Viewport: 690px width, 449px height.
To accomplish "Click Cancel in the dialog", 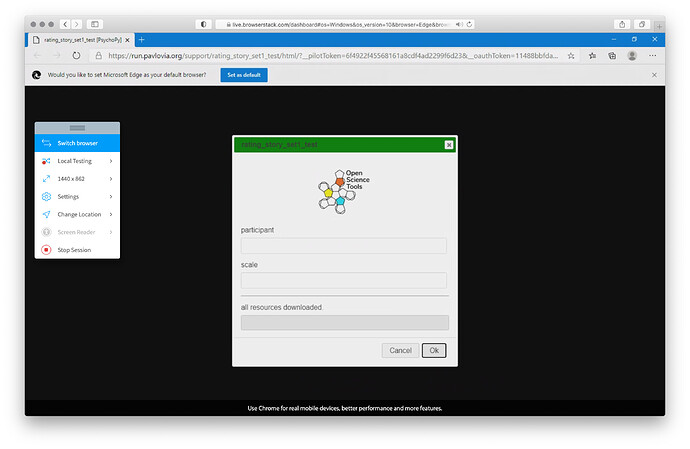I will (400, 350).
